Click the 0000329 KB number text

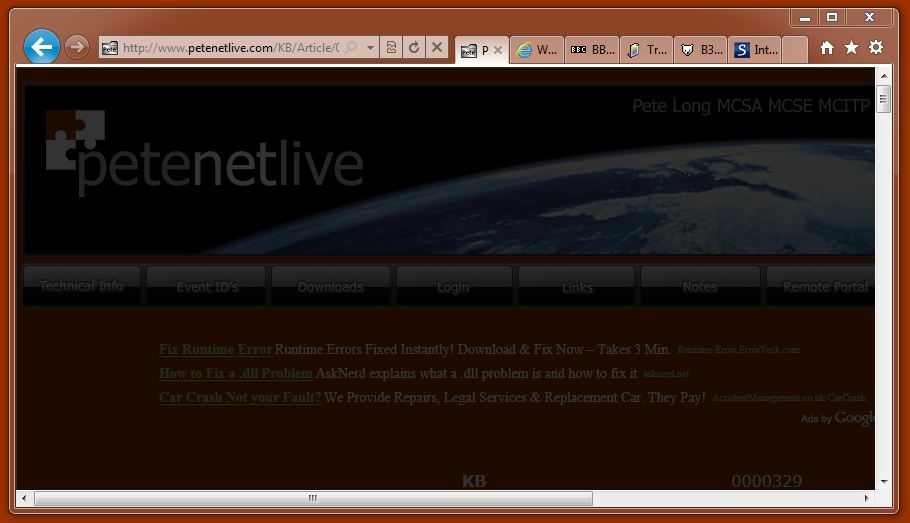click(x=766, y=481)
